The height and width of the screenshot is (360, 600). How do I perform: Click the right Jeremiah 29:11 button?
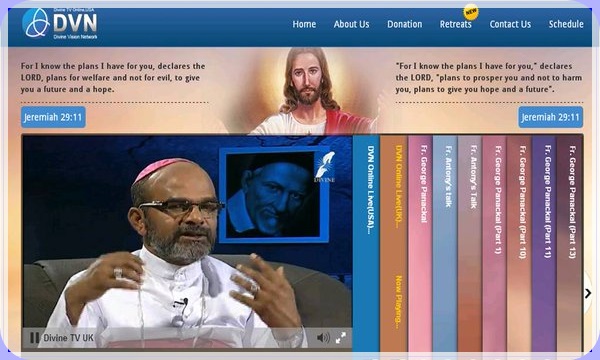[x=551, y=117]
